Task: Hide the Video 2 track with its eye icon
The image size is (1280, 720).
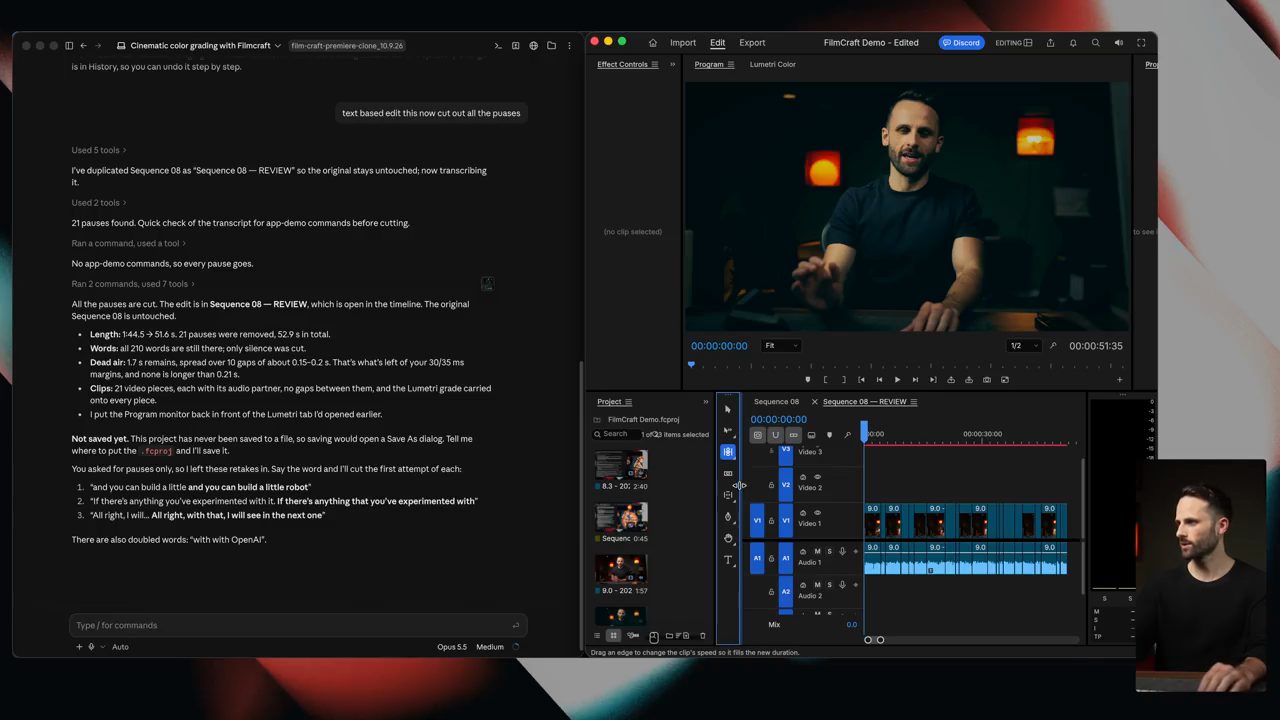Action: coord(817,477)
